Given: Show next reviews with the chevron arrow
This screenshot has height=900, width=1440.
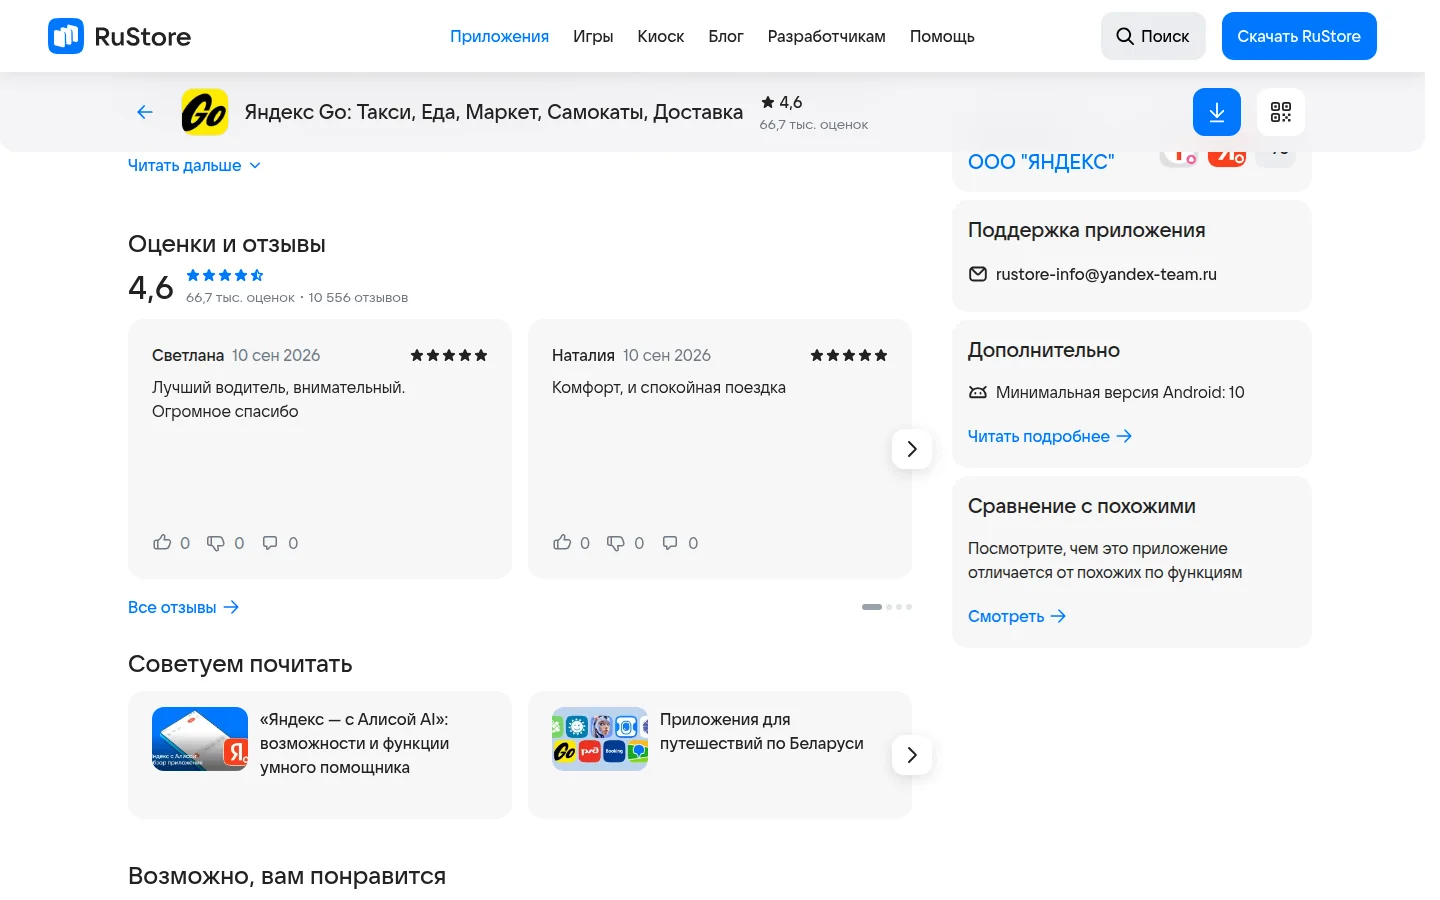Looking at the screenshot, I should pyautogui.click(x=912, y=449).
